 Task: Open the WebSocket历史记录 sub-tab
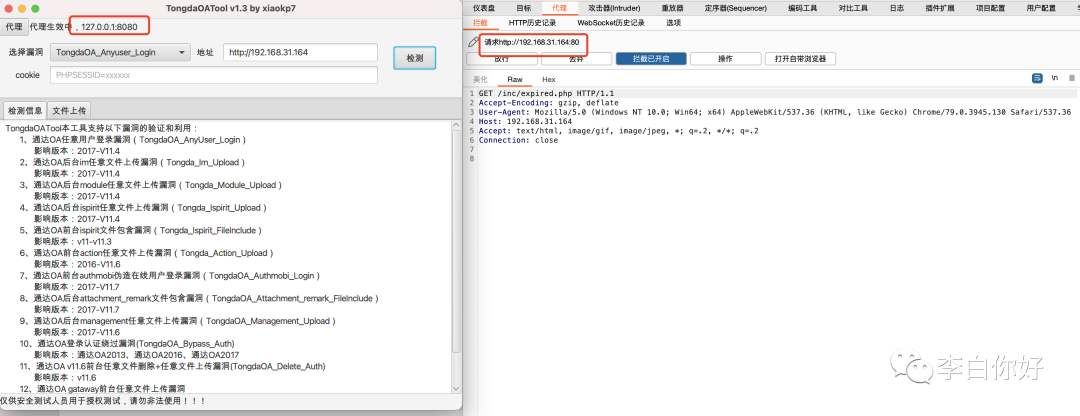pos(611,23)
